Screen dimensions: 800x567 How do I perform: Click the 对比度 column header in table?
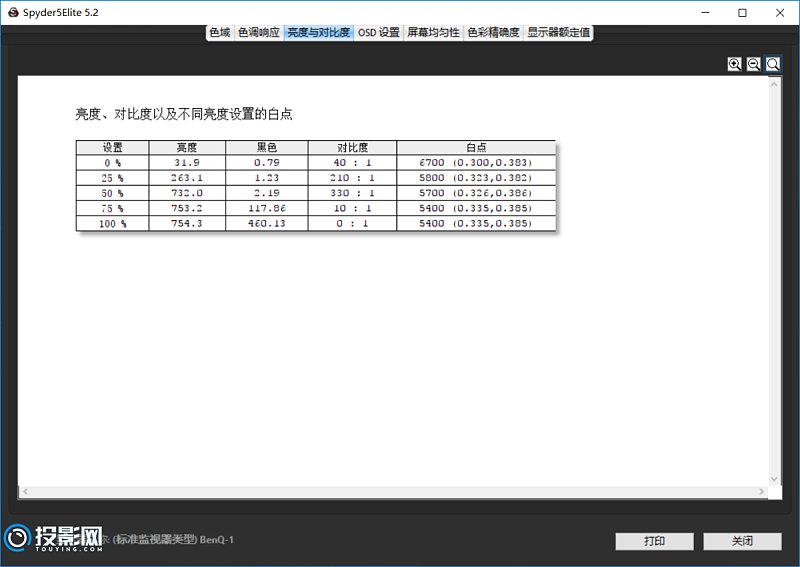point(352,147)
